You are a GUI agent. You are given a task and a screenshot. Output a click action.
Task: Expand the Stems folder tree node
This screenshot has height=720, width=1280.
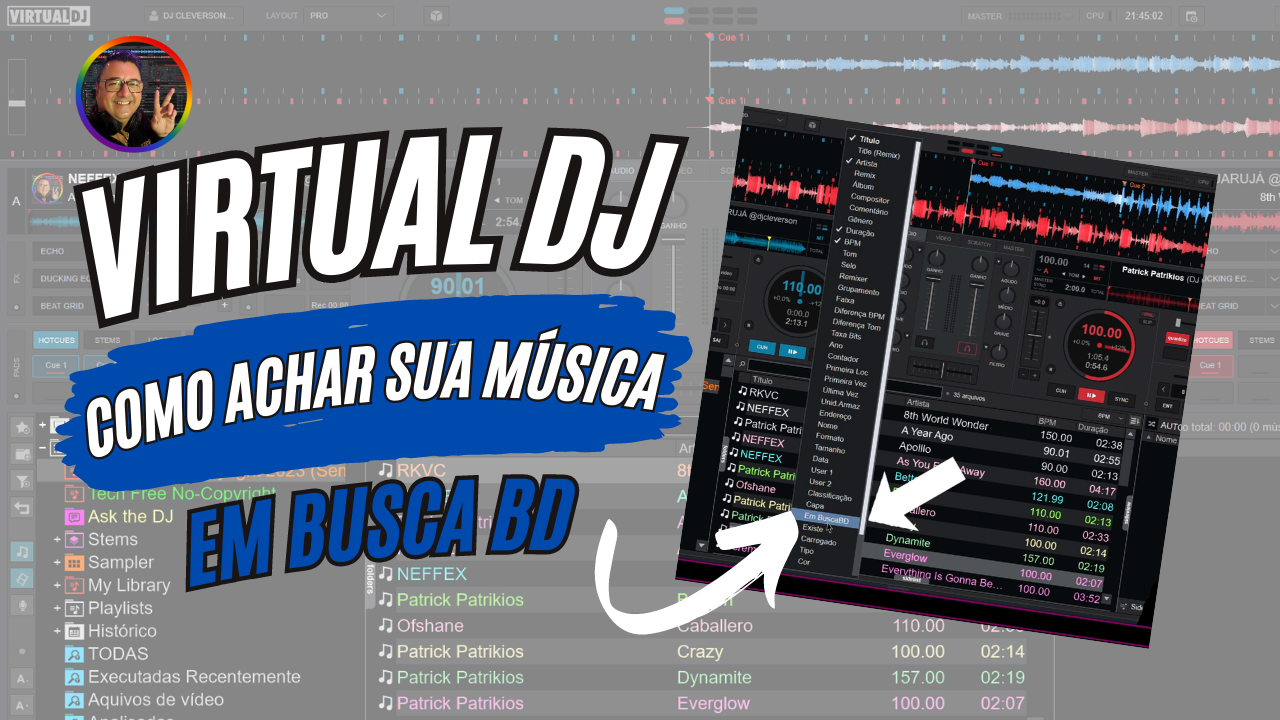[57, 540]
